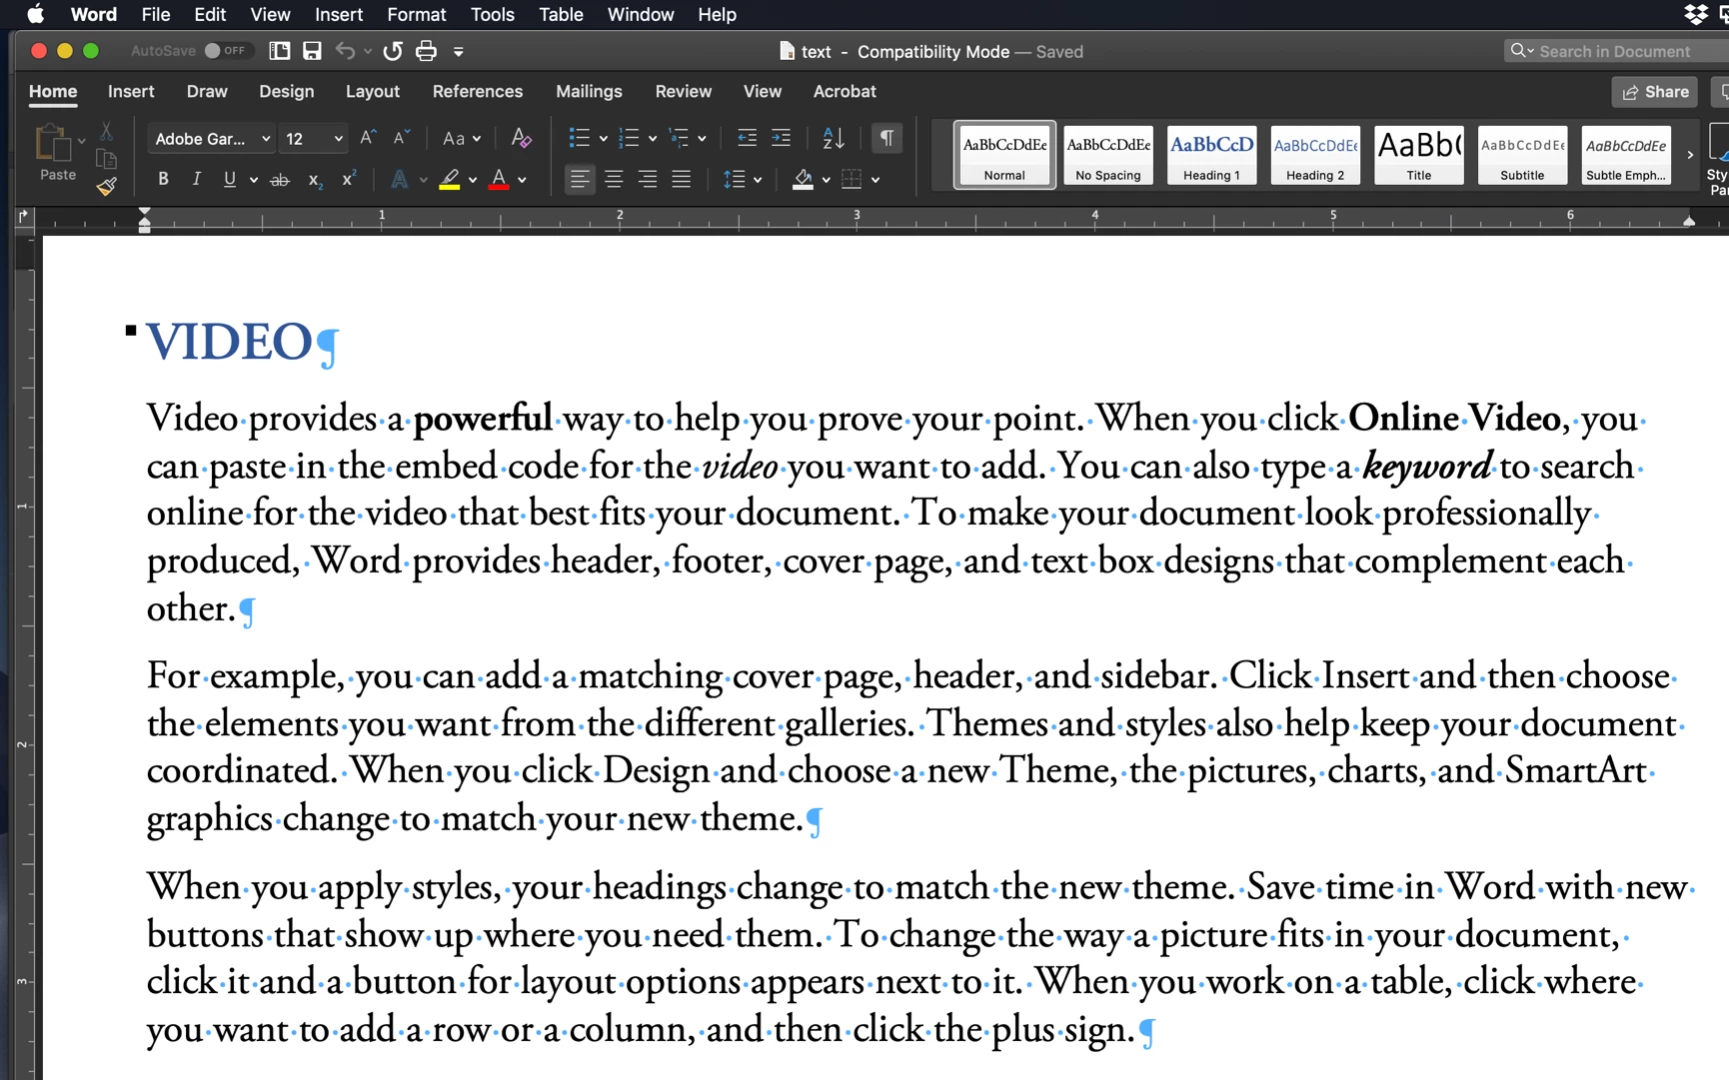Open Customize Quick Access Toolbar dropdown
This screenshot has width=1729, height=1080.
click(x=458, y=52)
